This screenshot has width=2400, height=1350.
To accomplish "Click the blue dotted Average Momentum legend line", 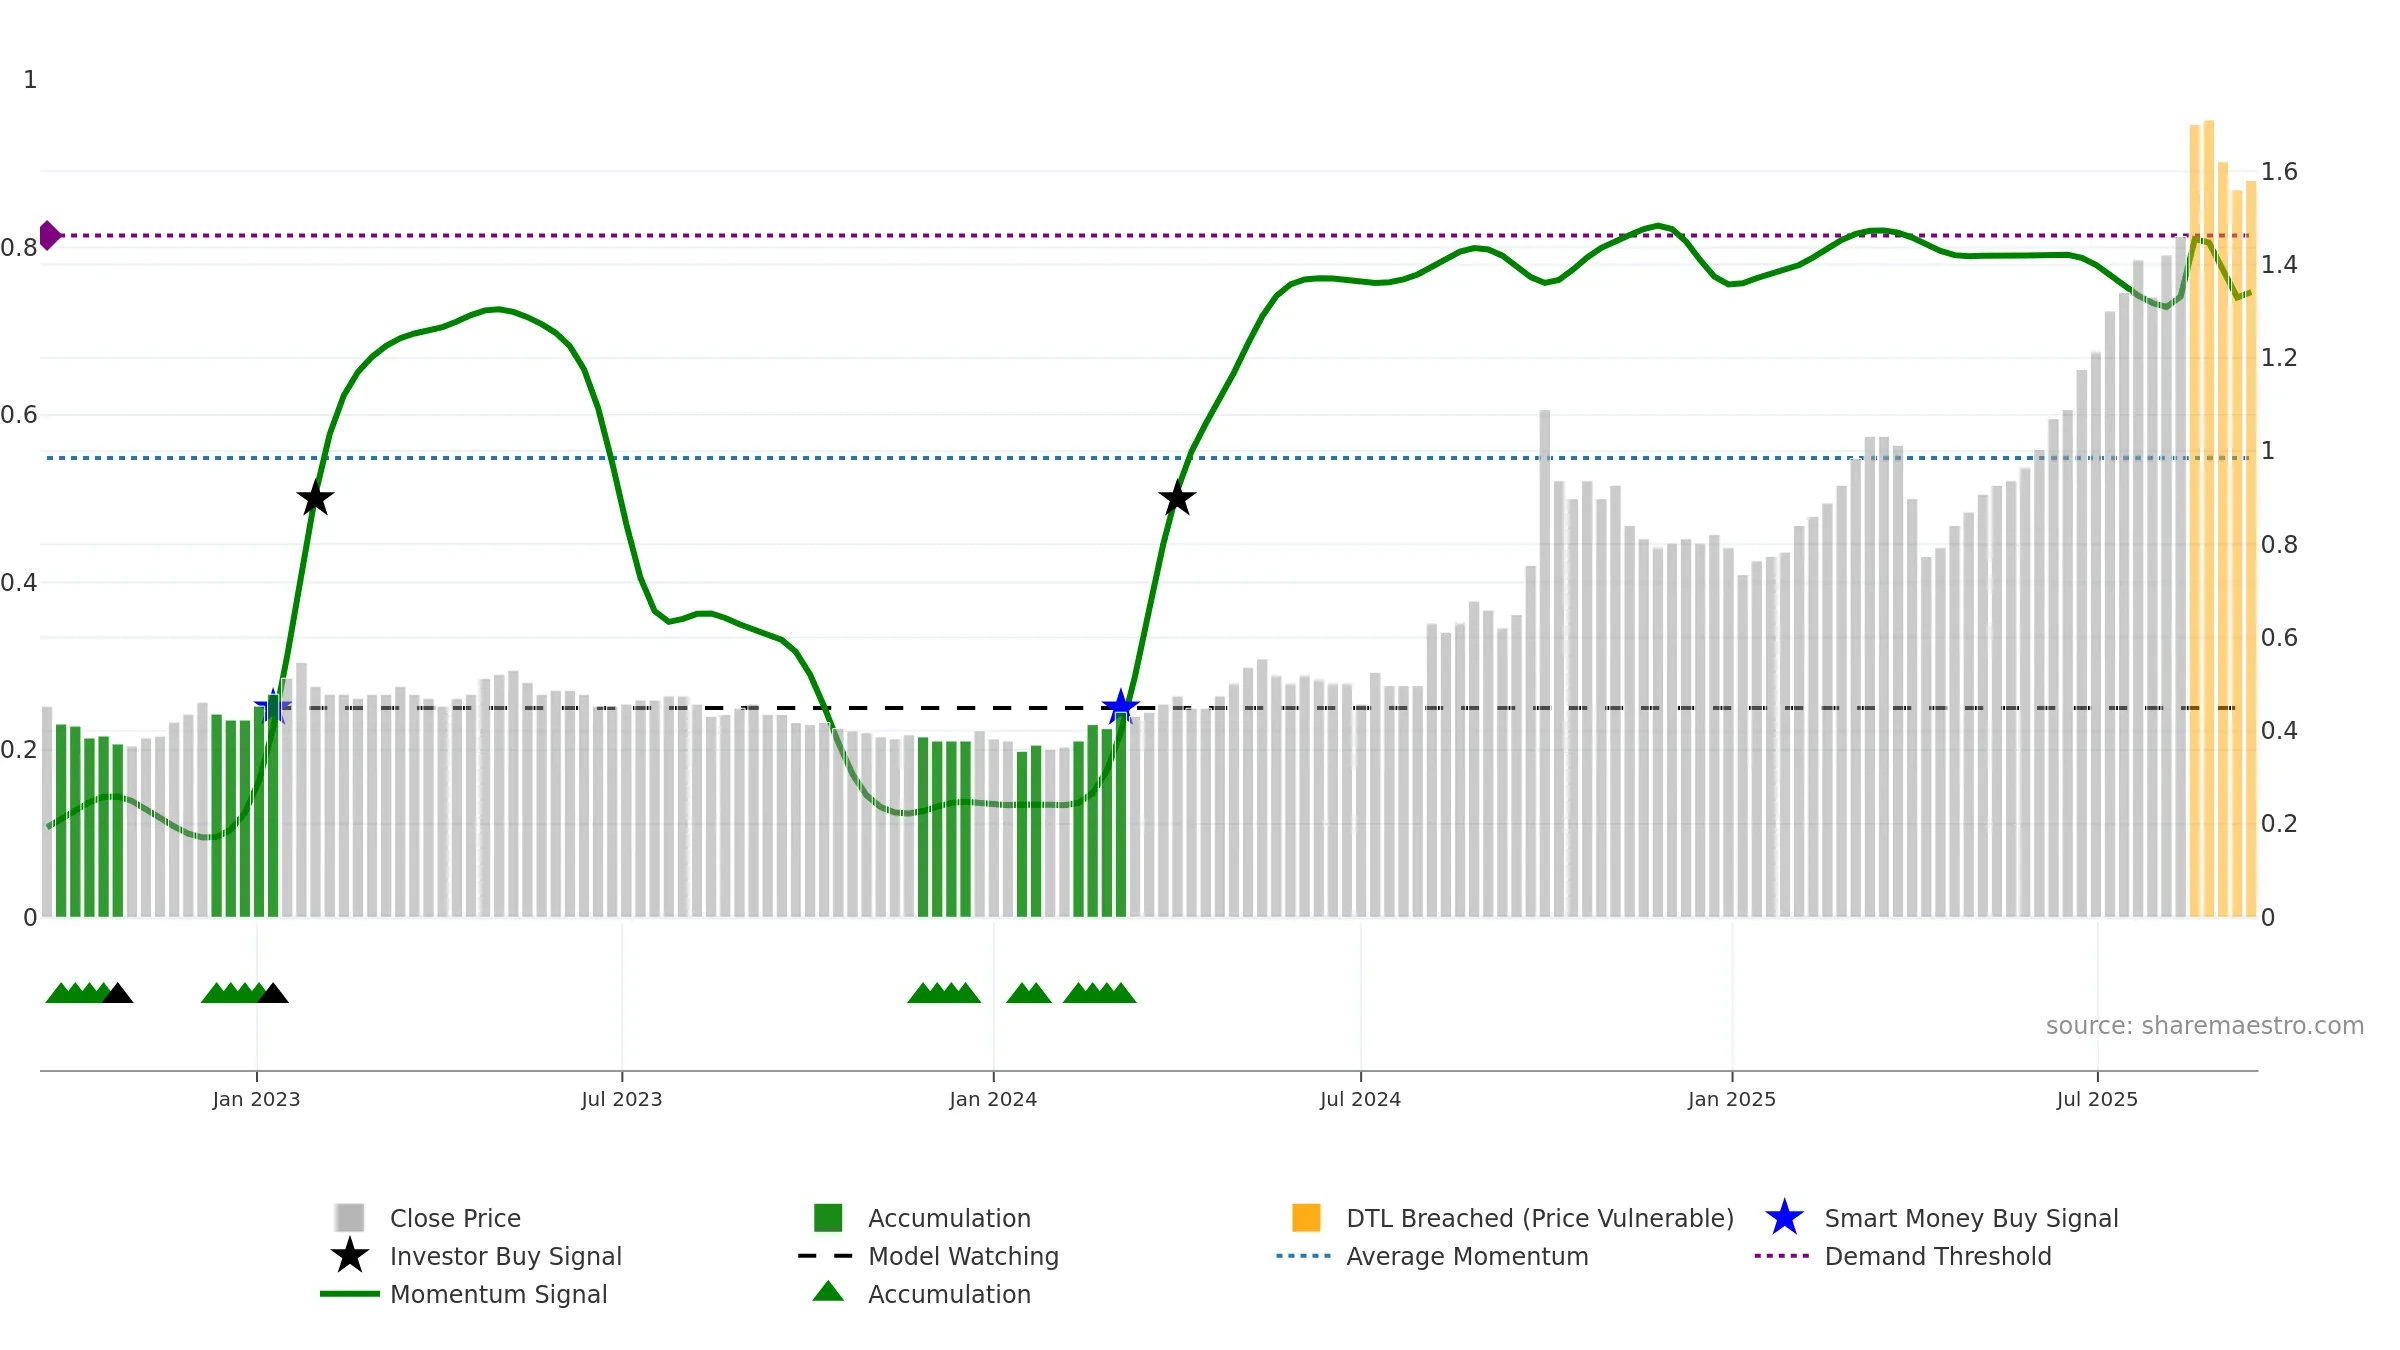I will point(1304,1256).
